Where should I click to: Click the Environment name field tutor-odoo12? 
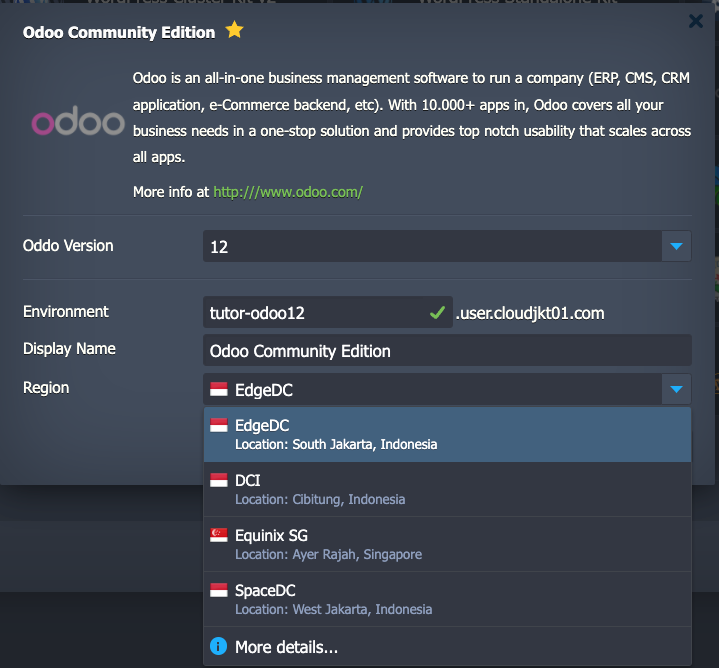click(x=328, y=312)
